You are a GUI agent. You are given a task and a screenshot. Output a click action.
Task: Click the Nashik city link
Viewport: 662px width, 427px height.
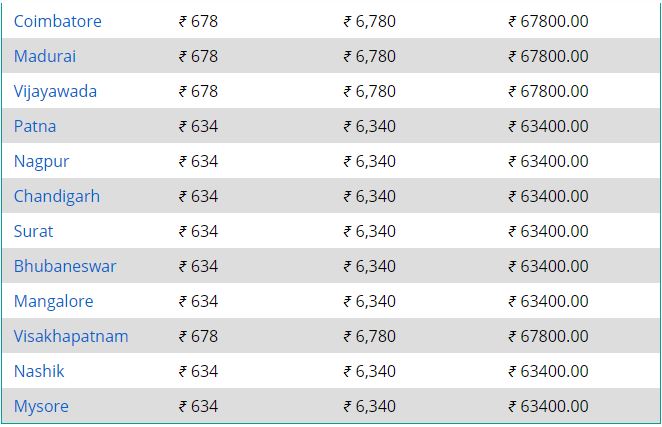pyautogui.click(x=39, y=372)
